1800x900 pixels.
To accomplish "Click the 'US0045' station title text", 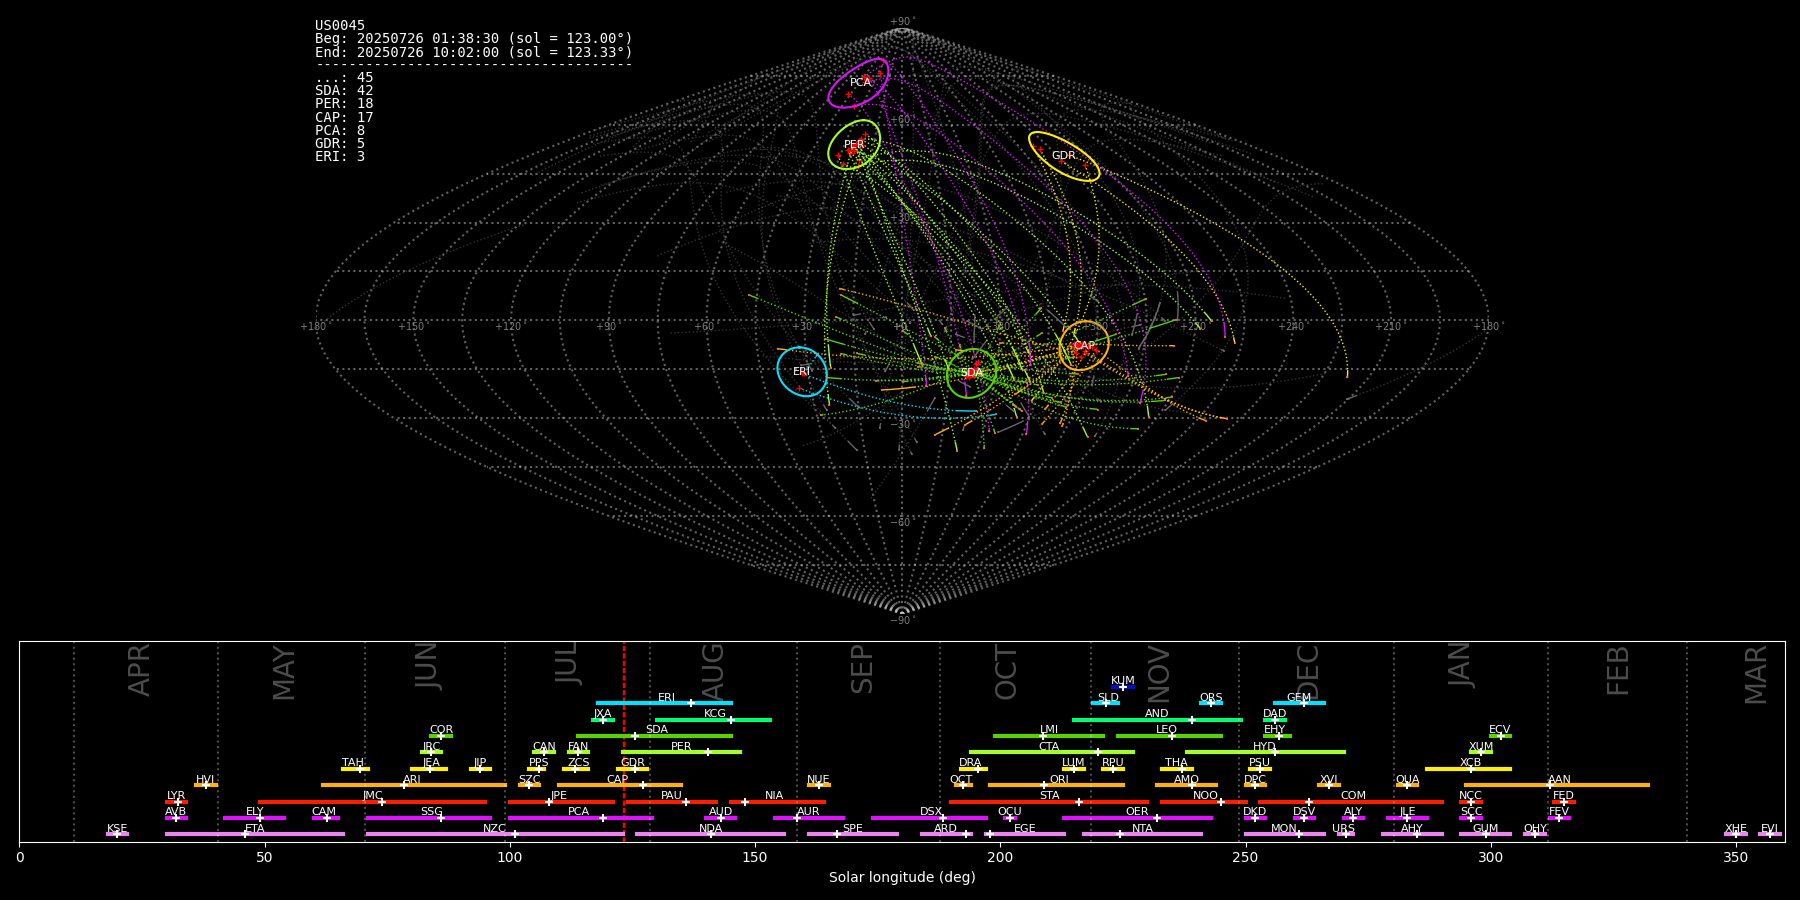I will click(x=340, y=26).
